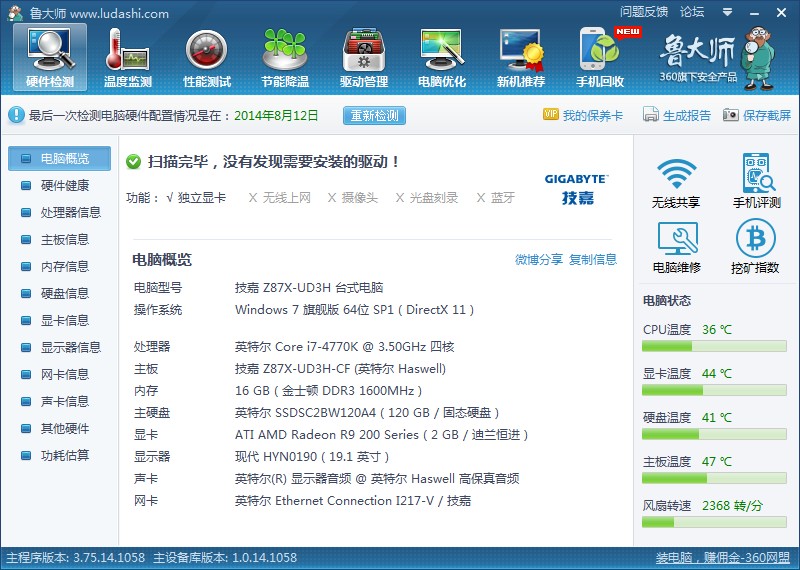Click the 保存截屏 camera icon
This screenshot has width=800, height=570.
[731, 115]
